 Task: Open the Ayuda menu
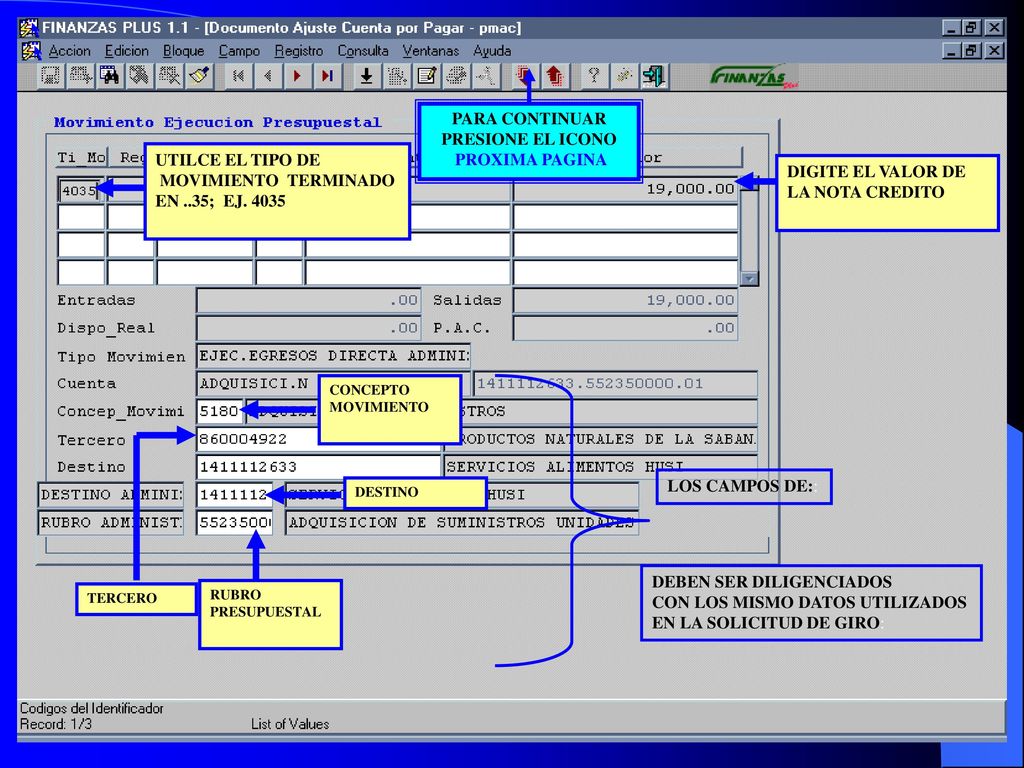click(x=492, y=51)
